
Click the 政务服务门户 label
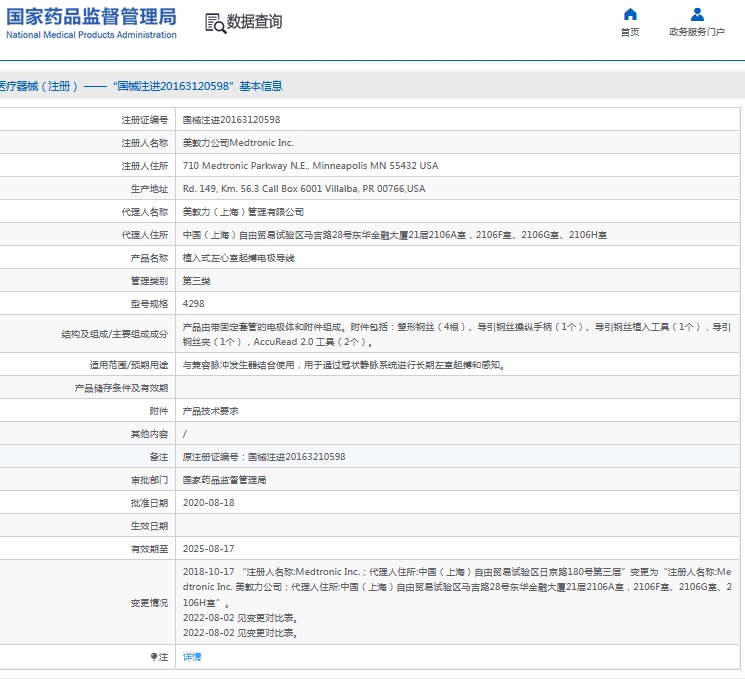click(697, 32)
